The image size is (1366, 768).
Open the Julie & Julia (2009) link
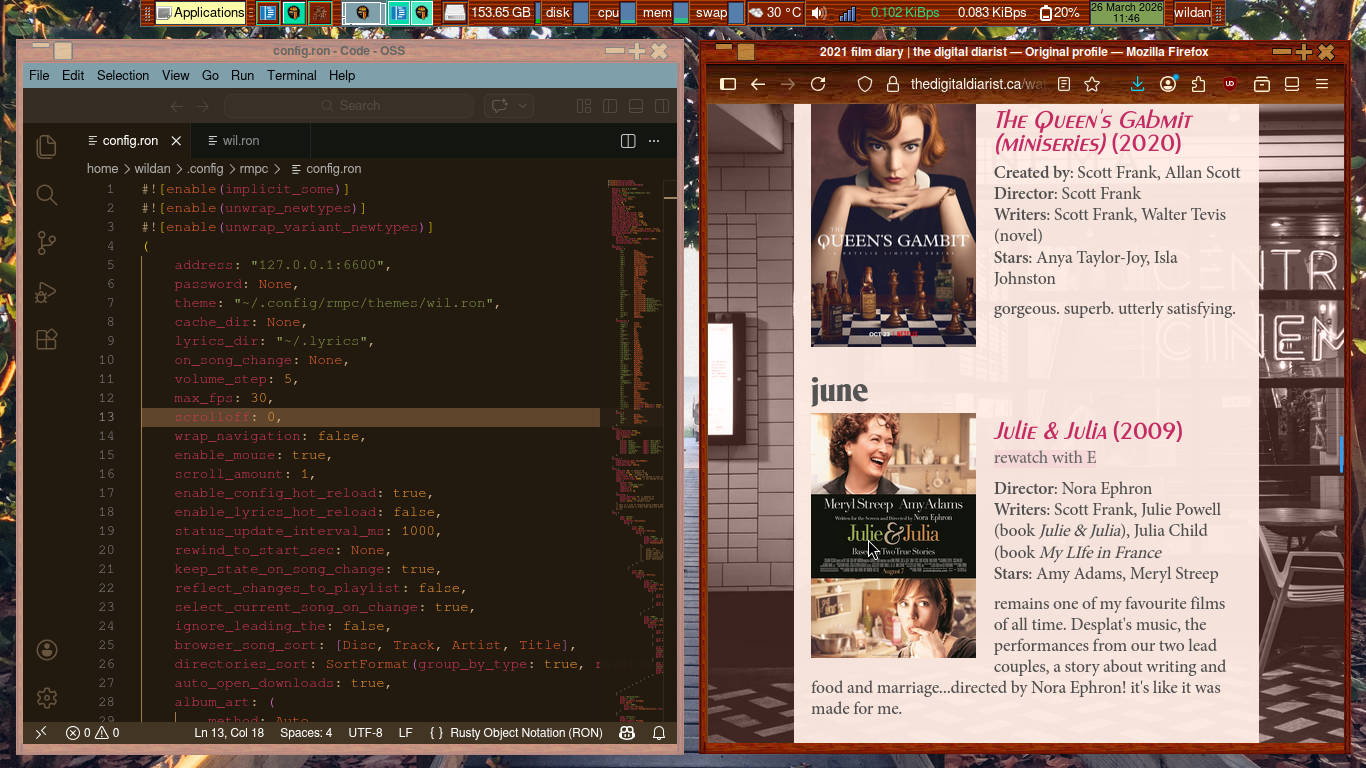click(1087, 431)
